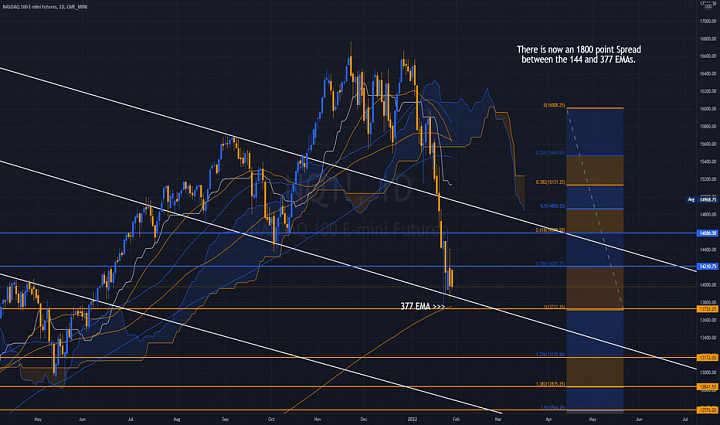This screenshot has width=720, height=425.
Task: Select the 1800 point Spread text annotation
Action: click(x=579, y=54)
